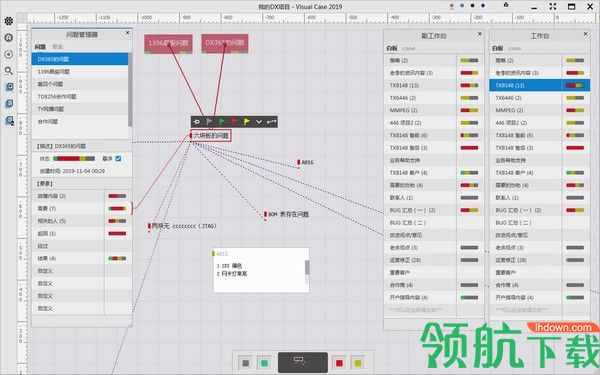Open the settings gear in left sidebar
The height and width of the screenshot is (375, 600).
pyautogui.click(x=8, y=21)
